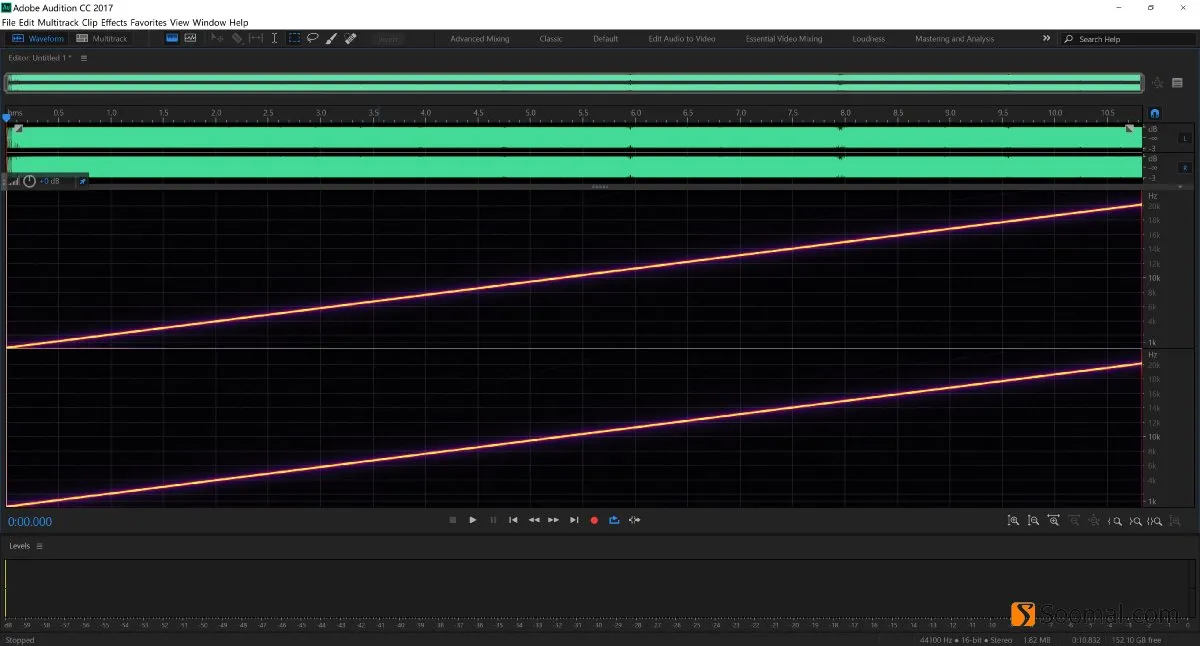Click Zoom Out Amplitude icon
The image size is (1200, 646).
1033,521
